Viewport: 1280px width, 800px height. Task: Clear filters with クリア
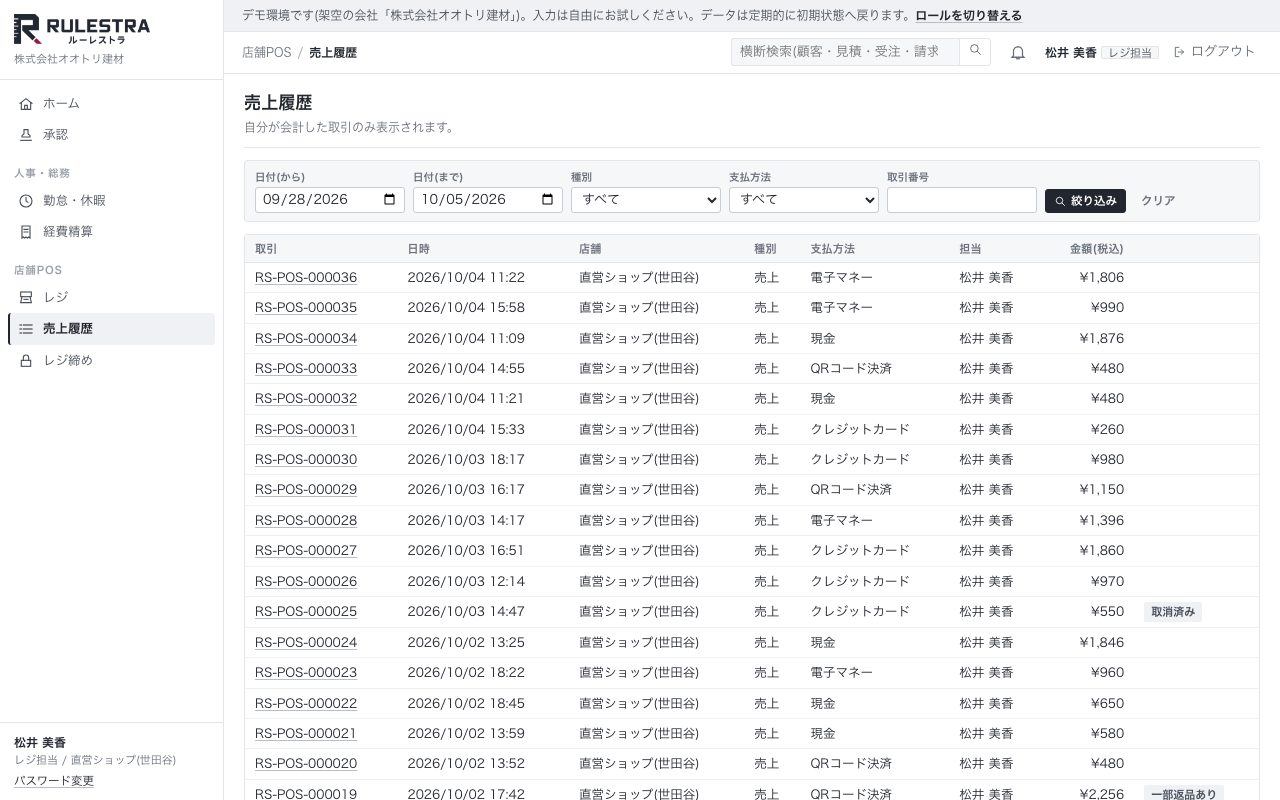[1158, 201]
